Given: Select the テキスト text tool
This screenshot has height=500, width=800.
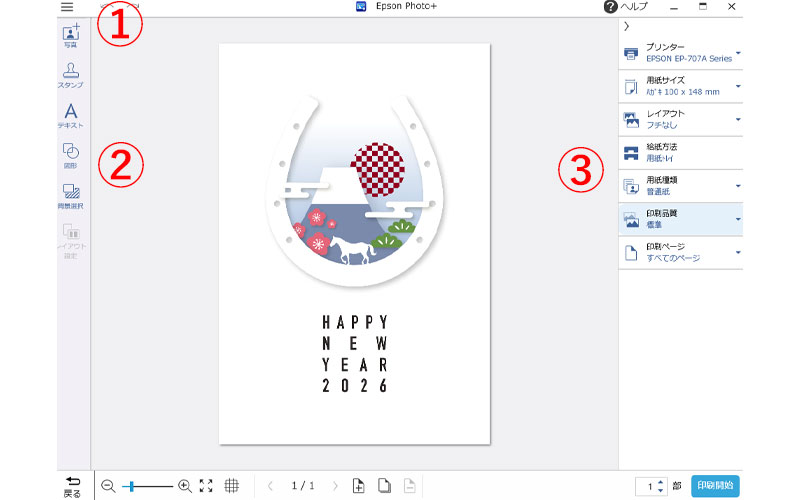Looking at the screenshot, I should tap(71, 115).
